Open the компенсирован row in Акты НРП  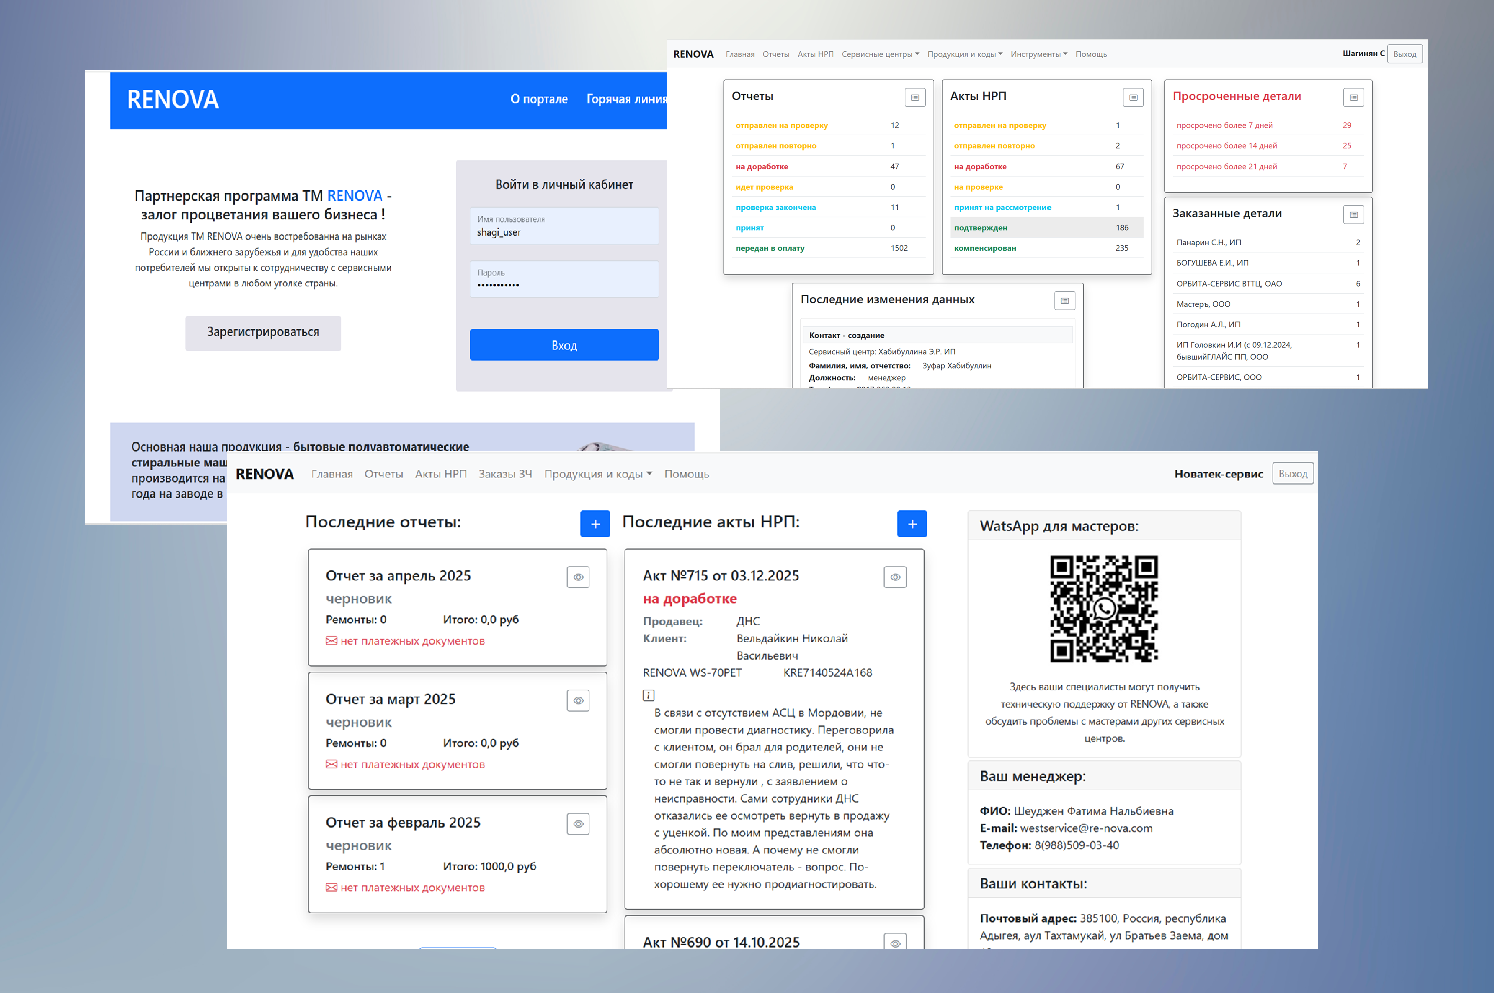click(x=1047, y=248)
